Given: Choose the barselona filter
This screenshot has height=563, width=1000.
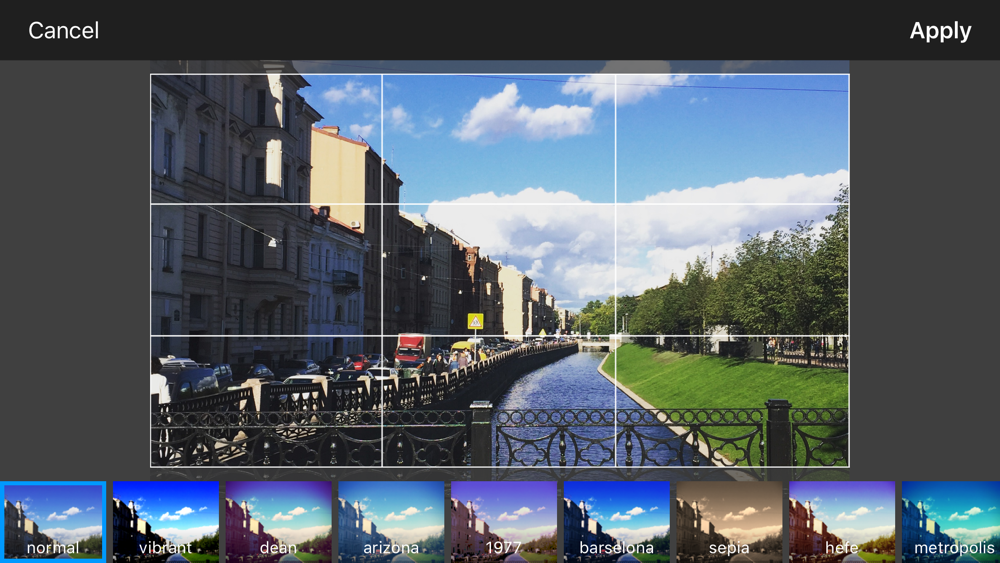Looking at the screenshot, I should click(617, 522).
